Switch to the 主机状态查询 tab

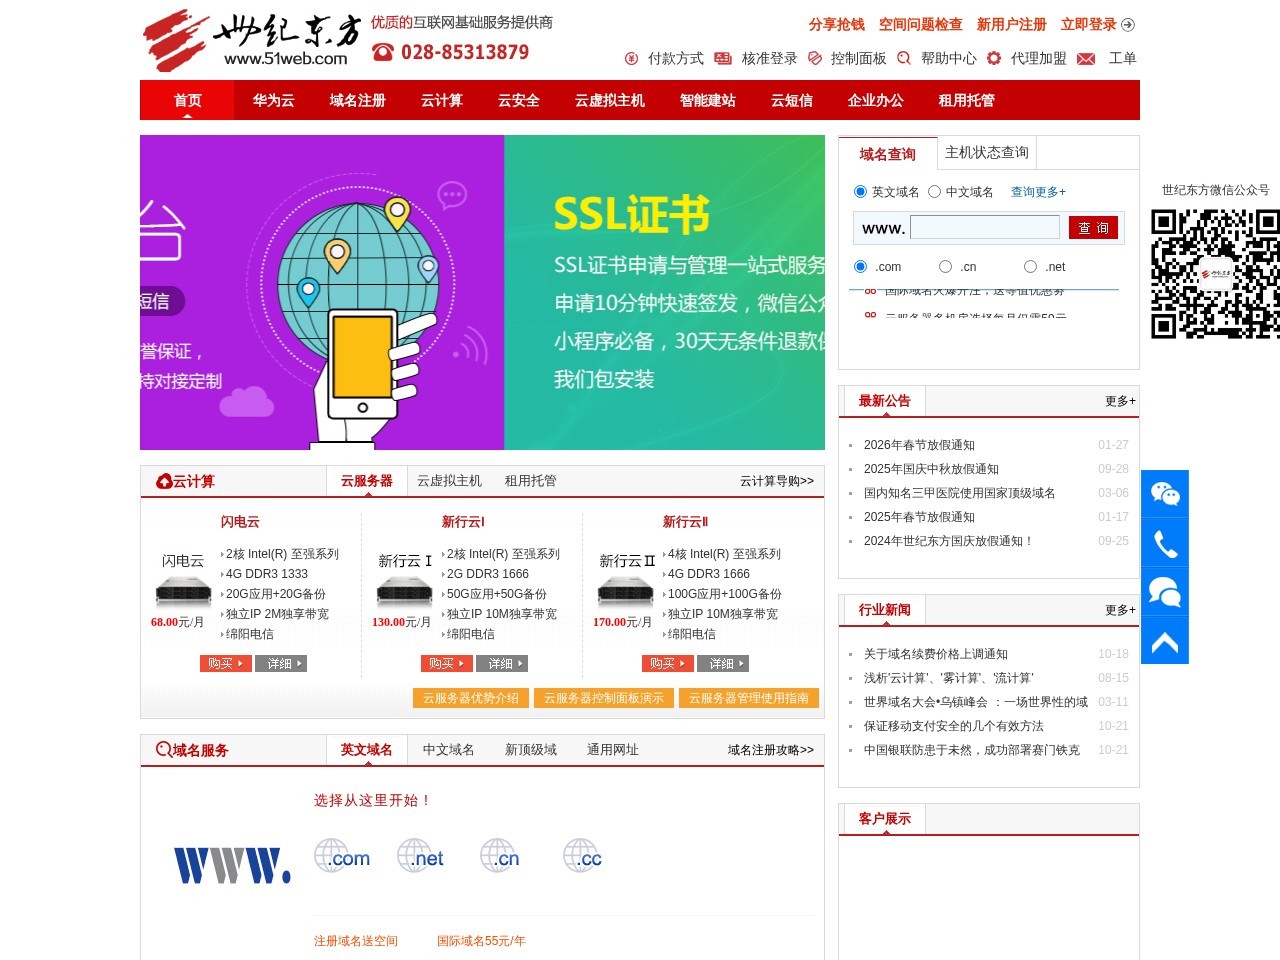pyautogui.click(x=987, y=152)
